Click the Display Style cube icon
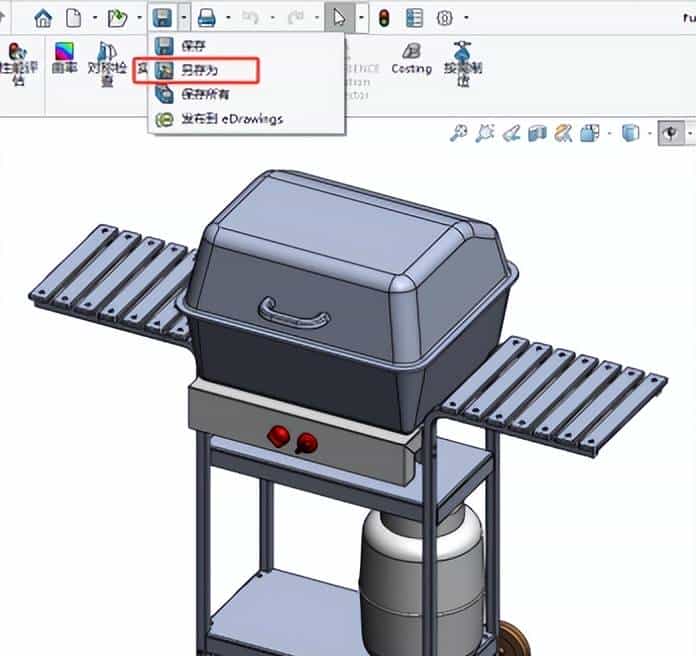696x656 pixels. [631, 133]
